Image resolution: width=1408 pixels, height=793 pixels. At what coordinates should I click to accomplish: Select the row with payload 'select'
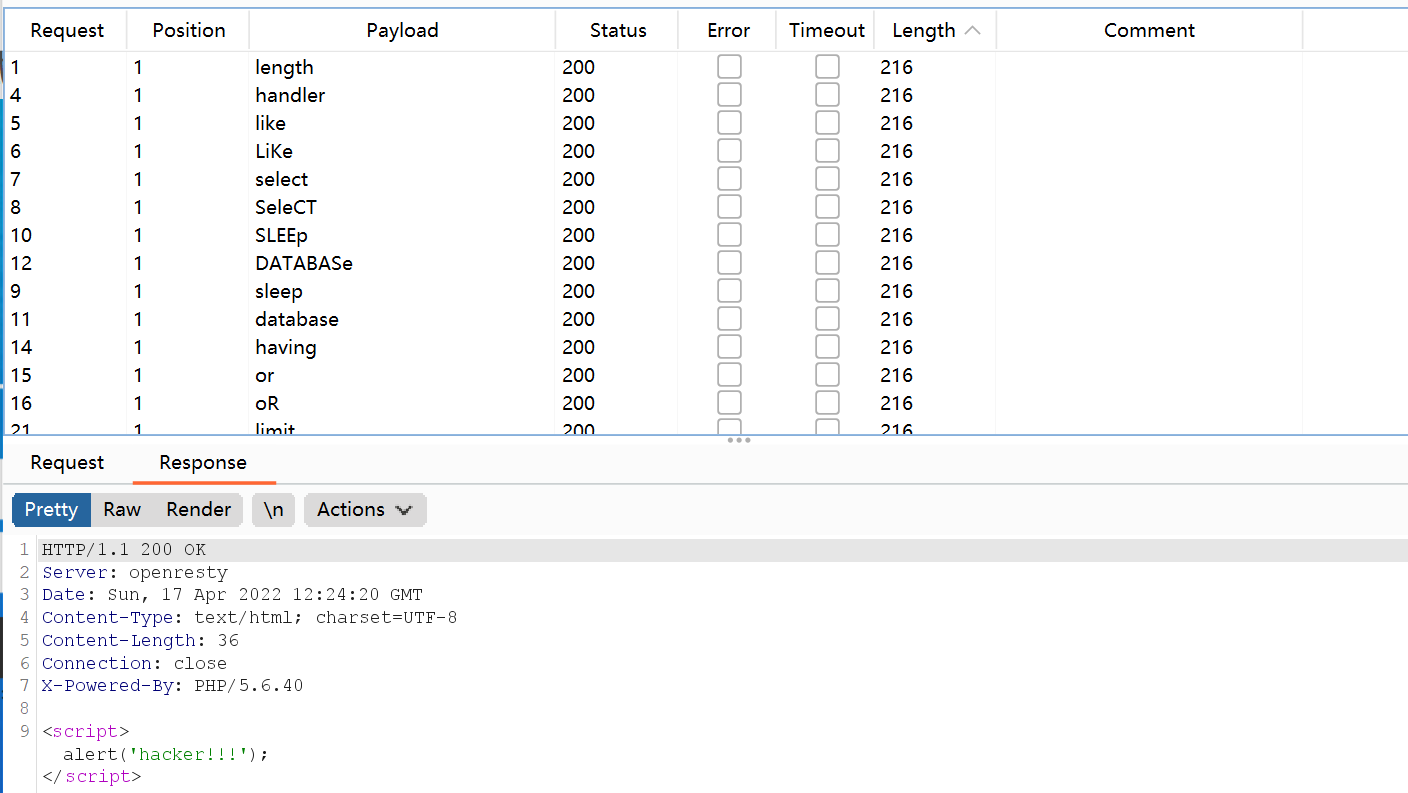704,179
